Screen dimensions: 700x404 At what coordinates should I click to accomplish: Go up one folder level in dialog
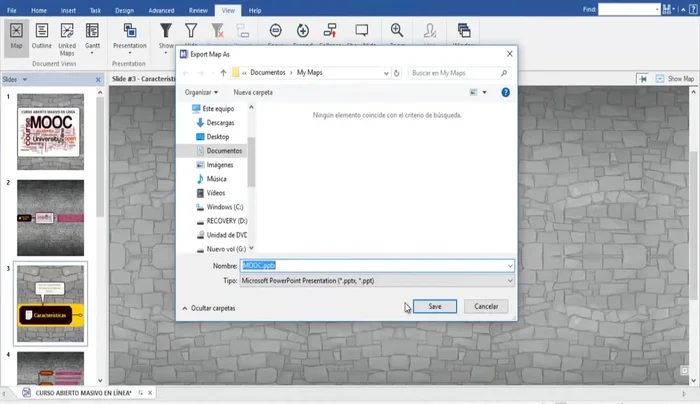coord(222,73)
